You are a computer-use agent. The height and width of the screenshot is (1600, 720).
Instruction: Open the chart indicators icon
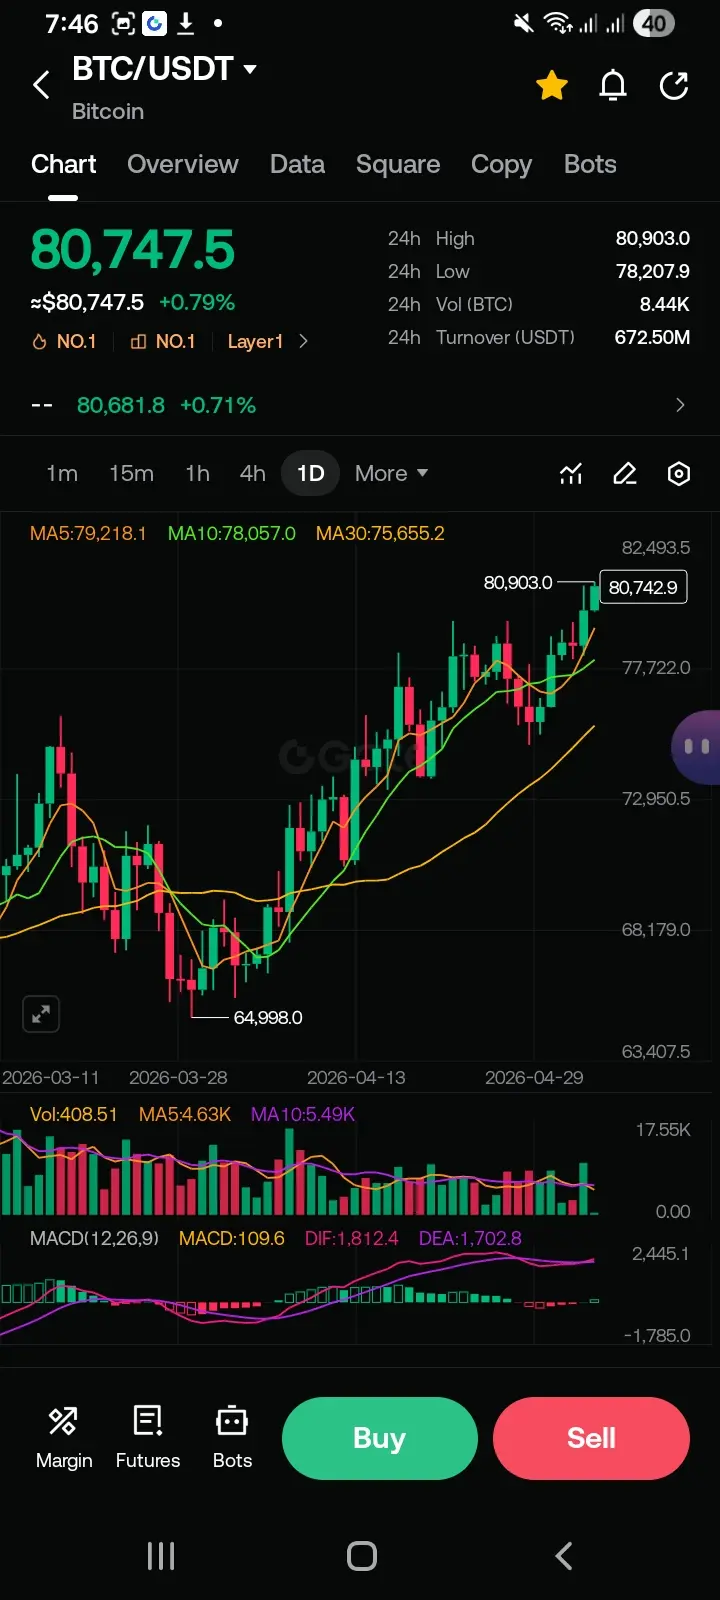pos(571,473)
